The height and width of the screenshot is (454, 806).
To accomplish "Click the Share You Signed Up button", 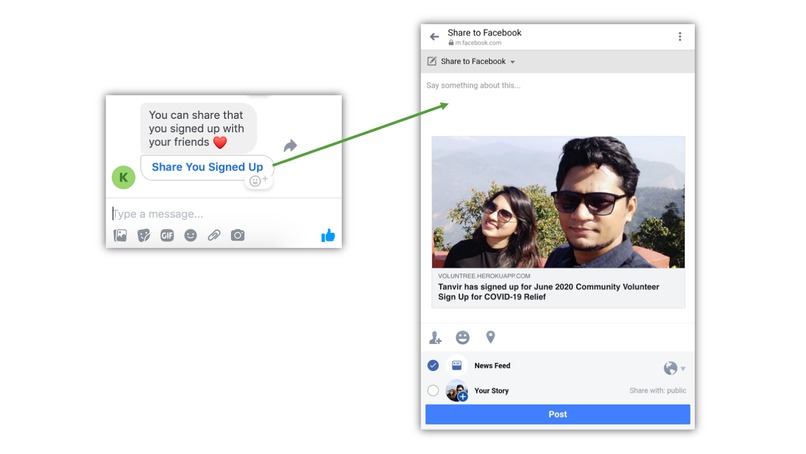I will click(x=207, y=167).
